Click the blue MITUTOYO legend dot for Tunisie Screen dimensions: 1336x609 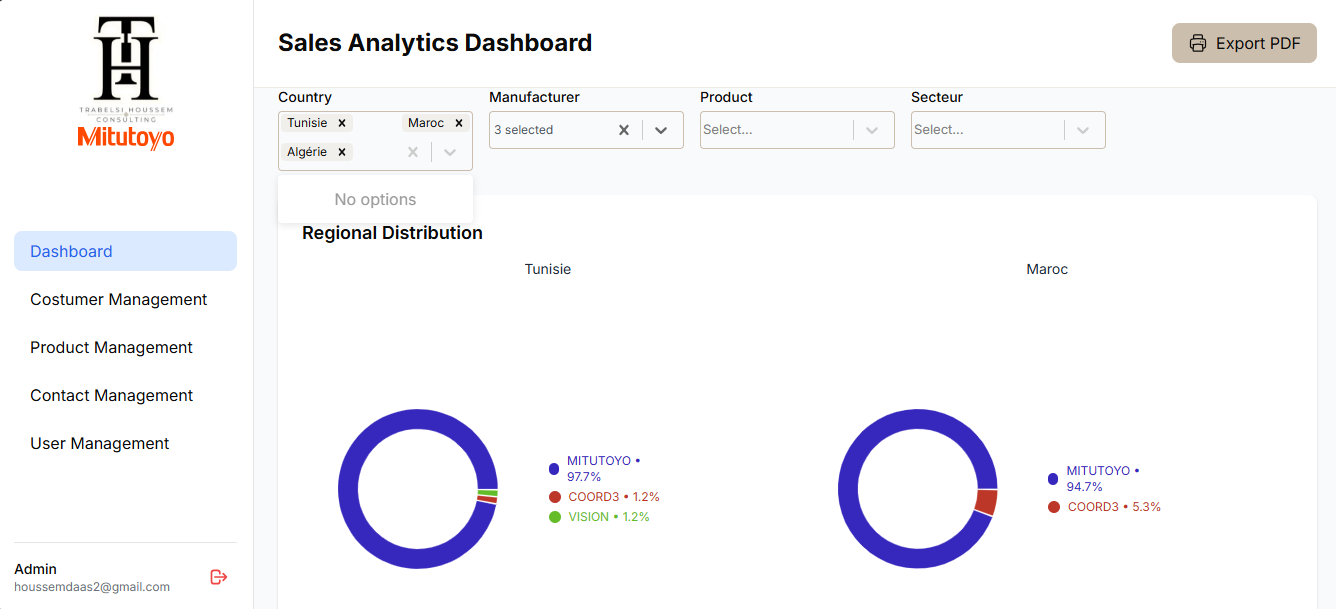554,469
